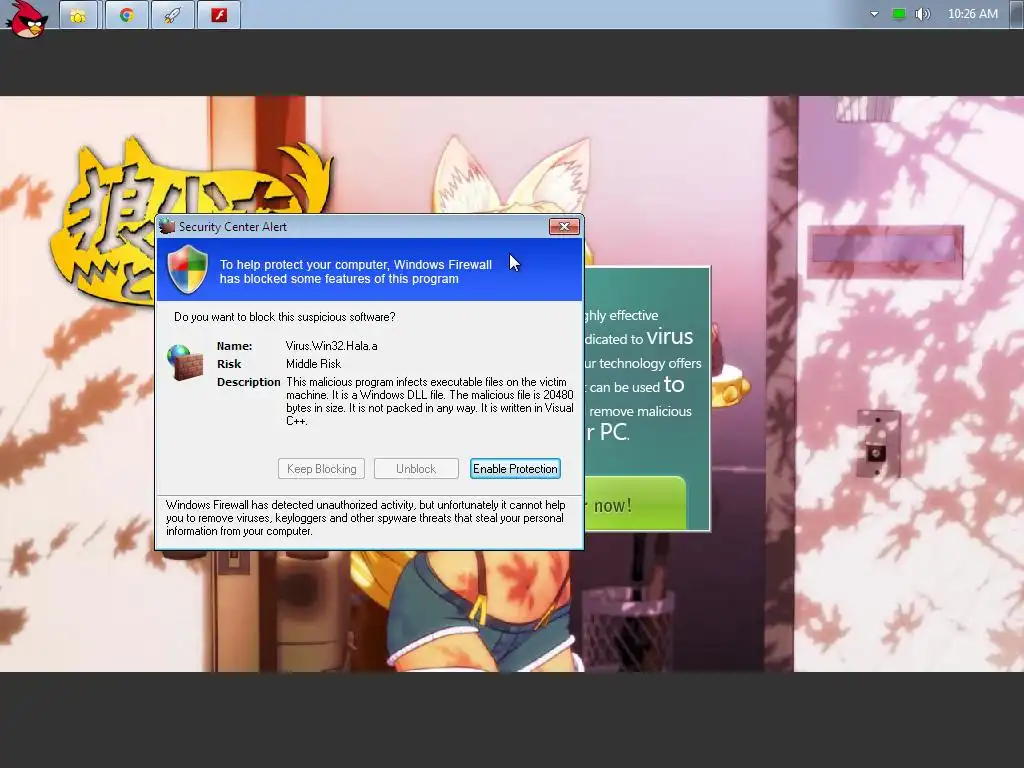Click the word 'virus' in teal ad

click(x=669, y=336)
